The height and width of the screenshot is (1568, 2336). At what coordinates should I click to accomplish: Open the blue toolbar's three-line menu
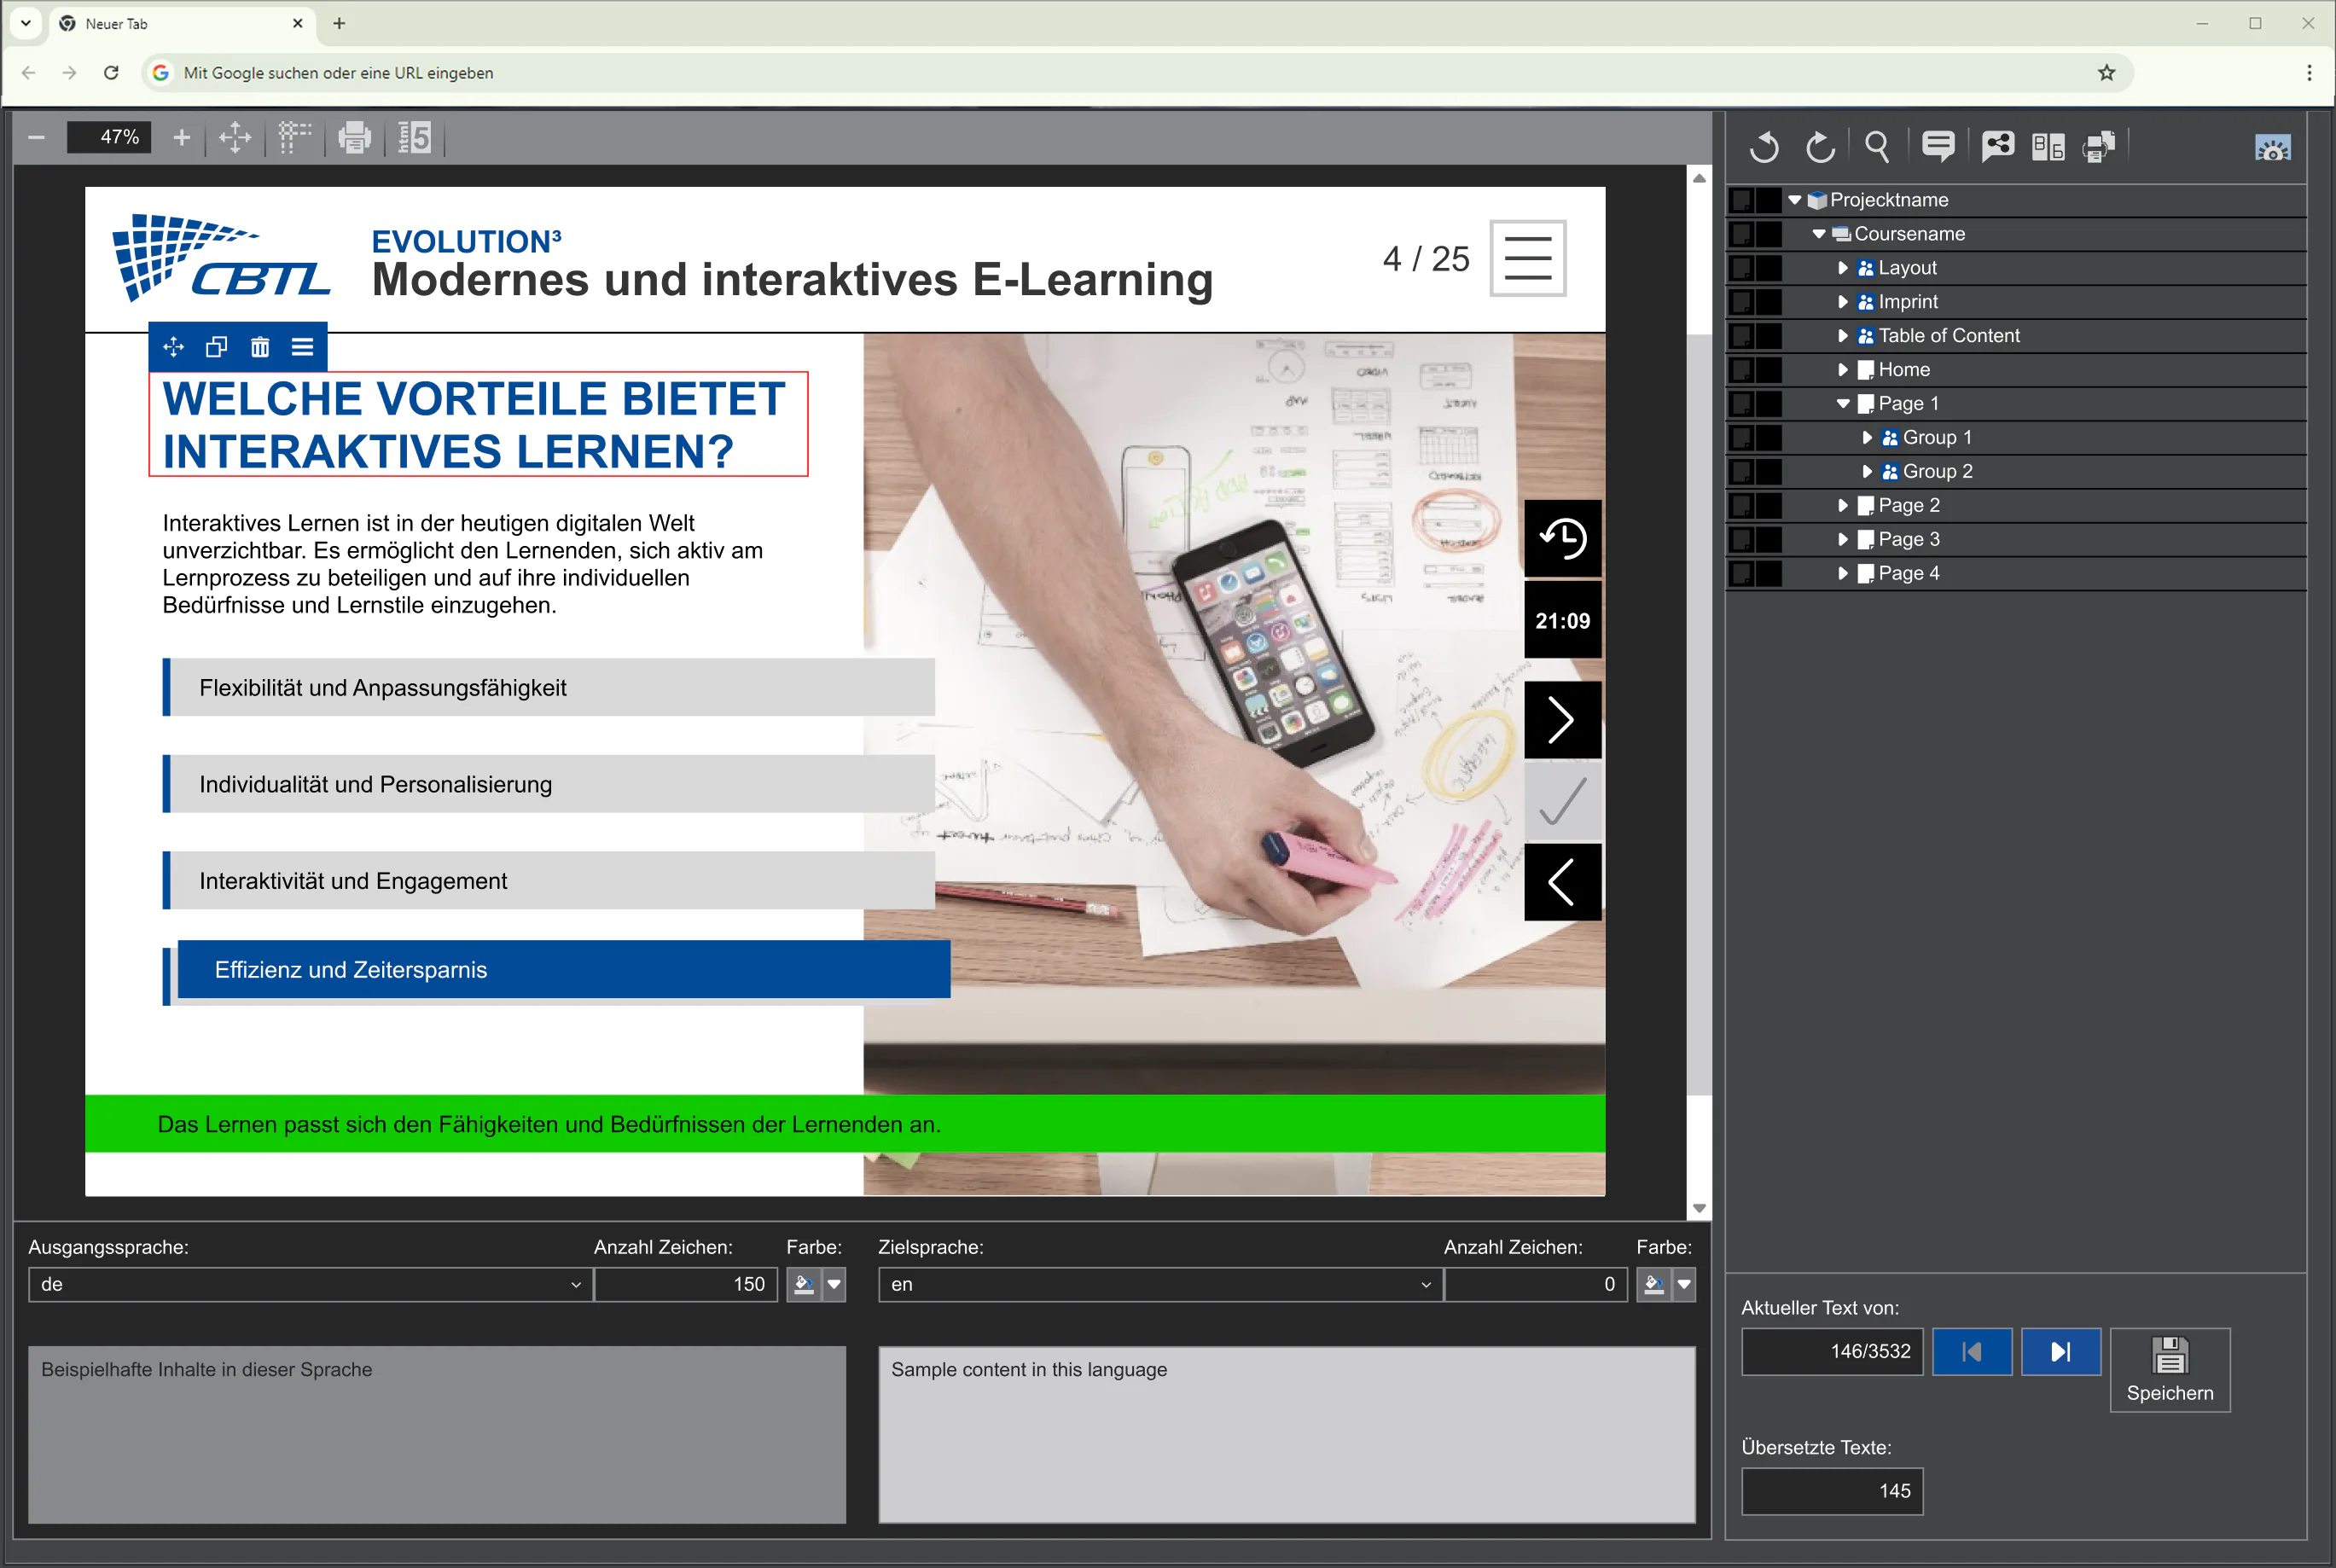pyautogui.click(x=303, y=347)
